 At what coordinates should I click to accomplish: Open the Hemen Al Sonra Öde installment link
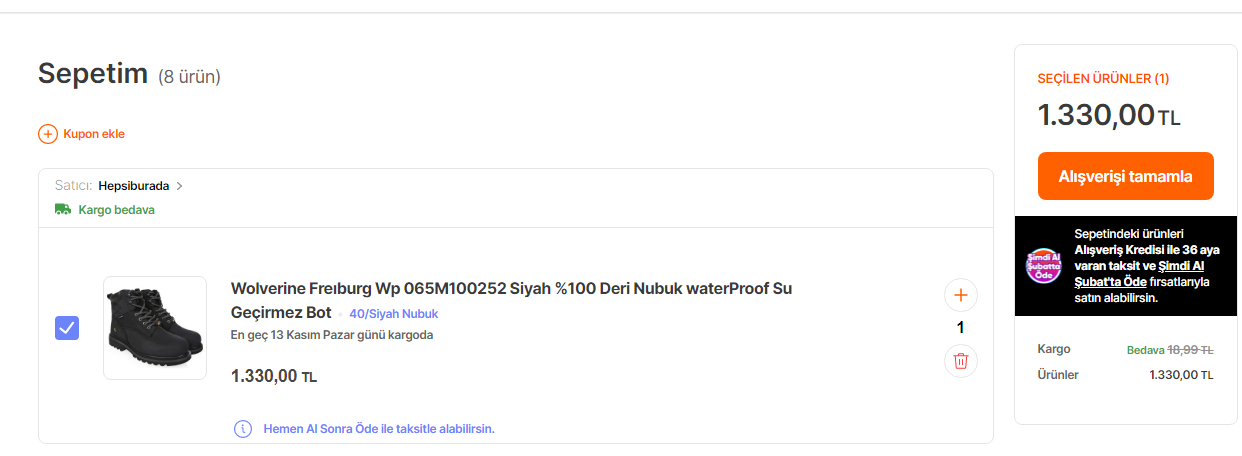coord(379,429)
